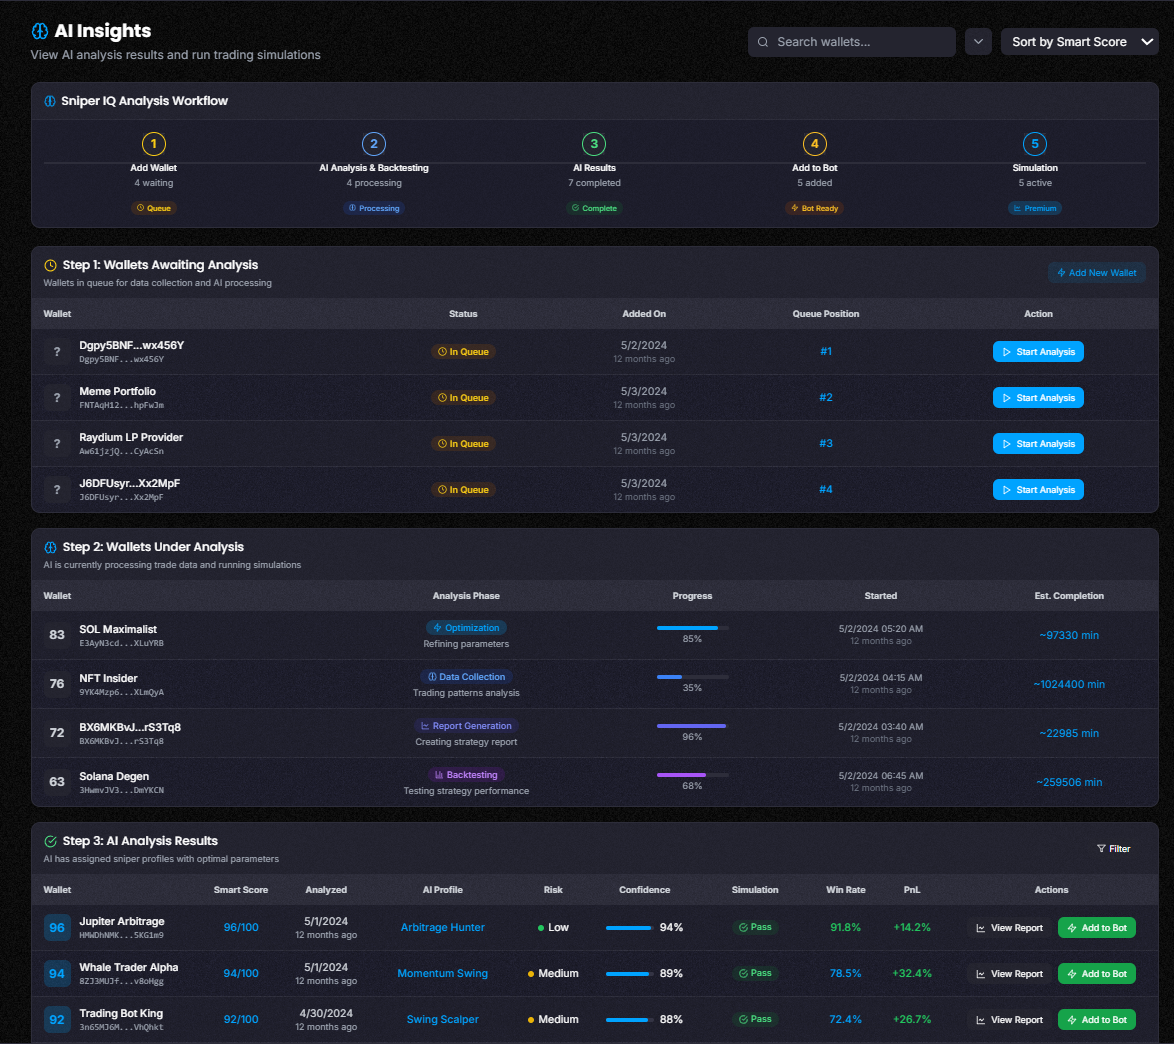Start Analysis for Meme Portfolio
Image resolution: width=1174 pixels, height=1044 pixels.
(x=1038, y=398)
